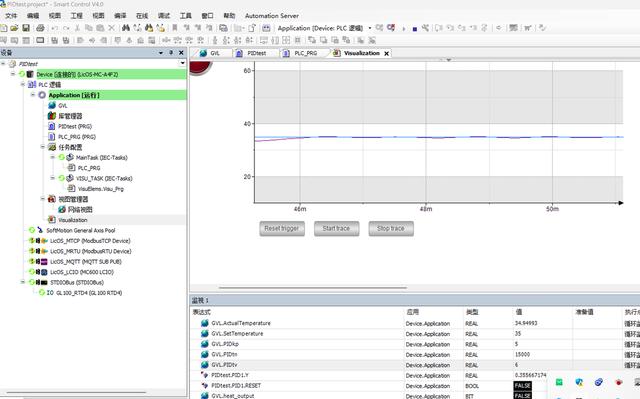Image resolution: width=640 pixels, height=399 pixels.
Task: Click the Undo arrow icon
Action: 54,28
